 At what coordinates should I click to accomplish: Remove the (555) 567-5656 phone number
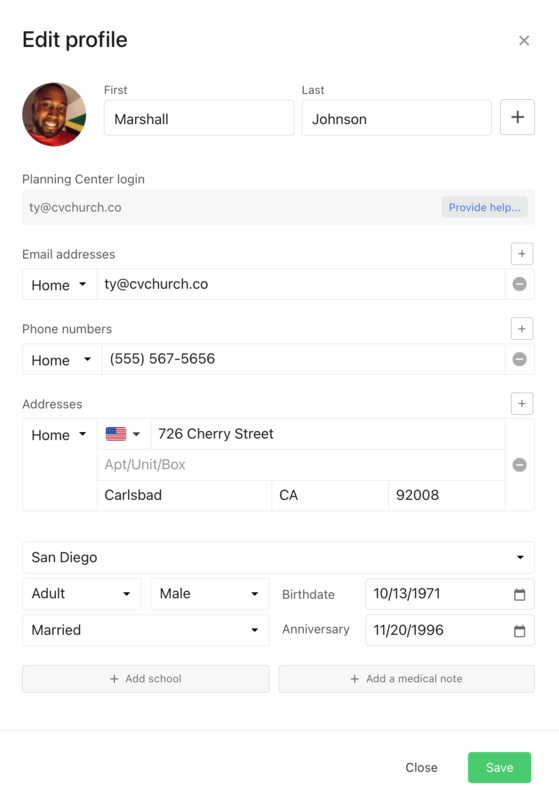tap(519, 359)
